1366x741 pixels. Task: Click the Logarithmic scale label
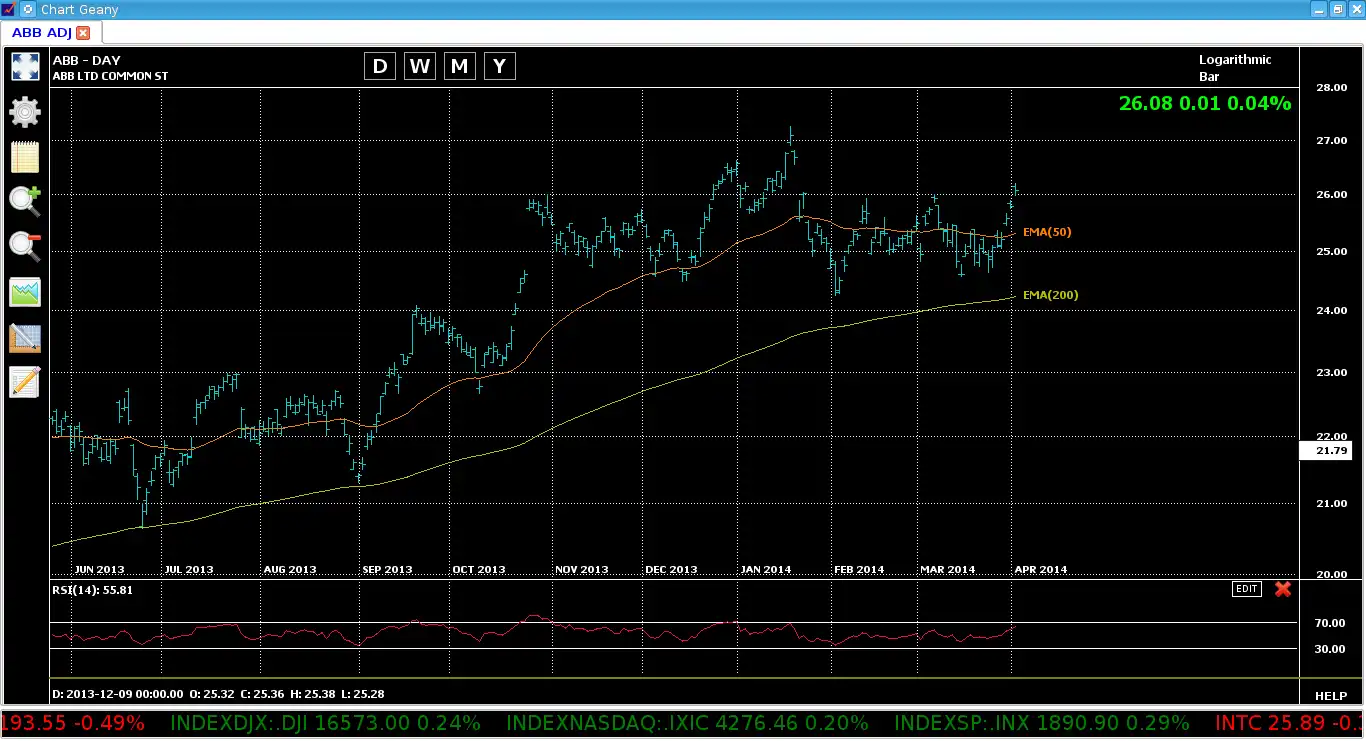pos(1235,60)
